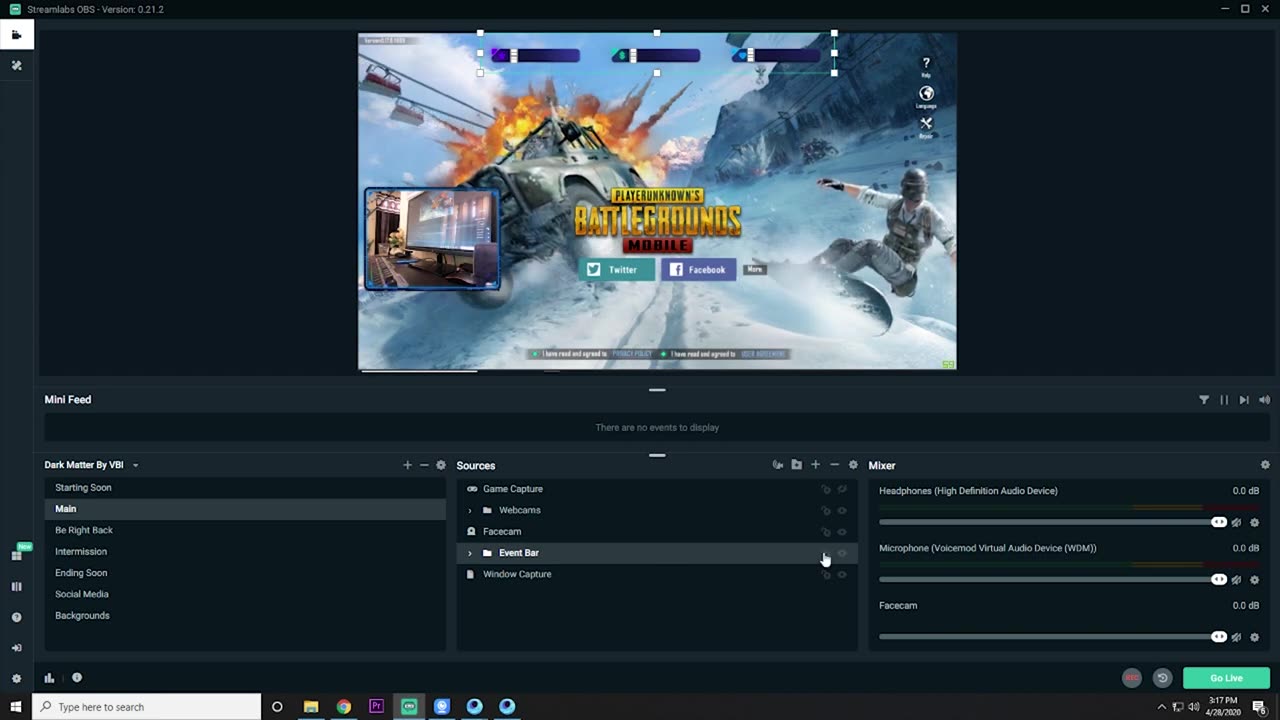Viewport: 1280px width, 720px height.
Task: Open File Explorer from the taskbar
Action: [x=311, y=707]
